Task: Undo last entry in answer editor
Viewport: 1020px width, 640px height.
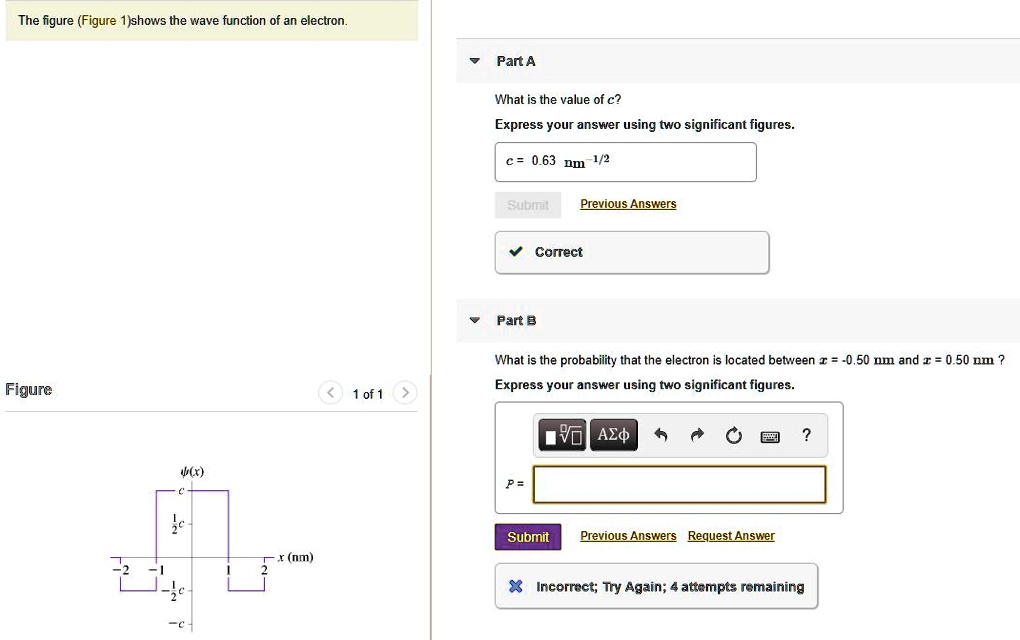Action: point(660,435)
